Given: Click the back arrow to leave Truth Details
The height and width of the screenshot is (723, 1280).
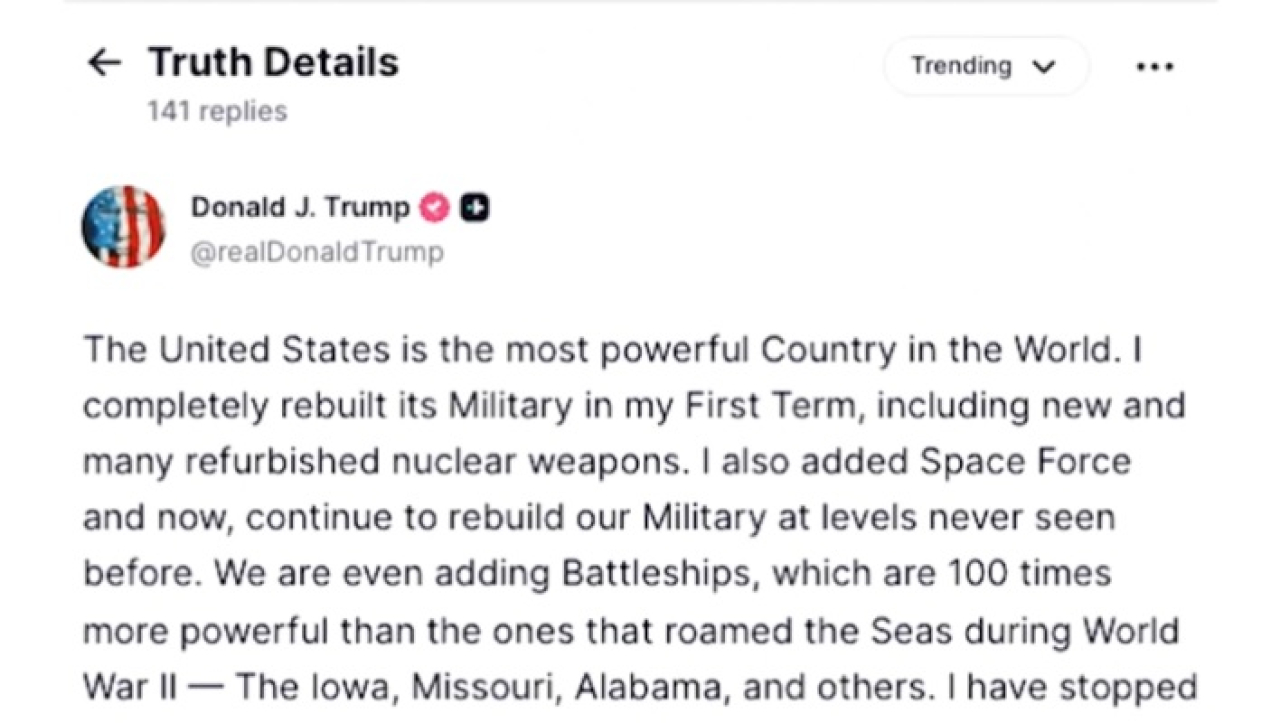Looking at the screenshot, I should tap(104, 63).
